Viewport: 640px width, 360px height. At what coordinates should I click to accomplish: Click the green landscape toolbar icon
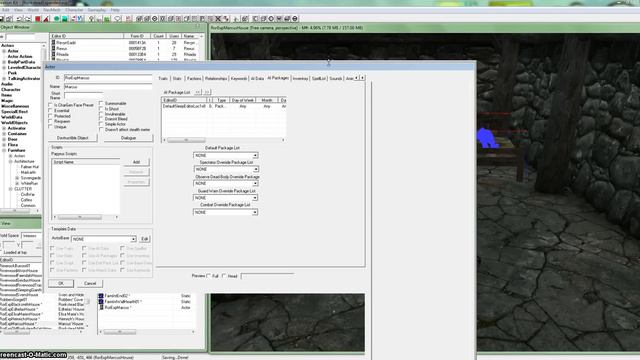point(107,19)
